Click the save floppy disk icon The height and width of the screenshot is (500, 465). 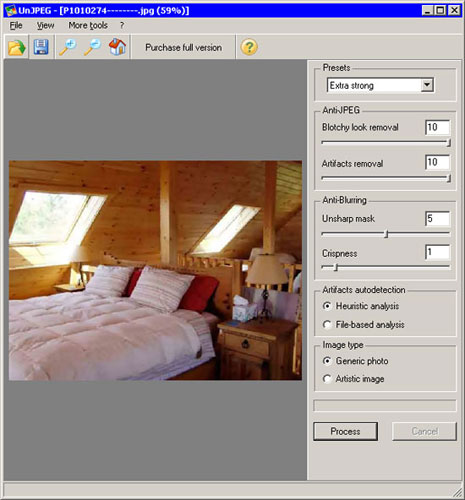click(x=41, y=47)
